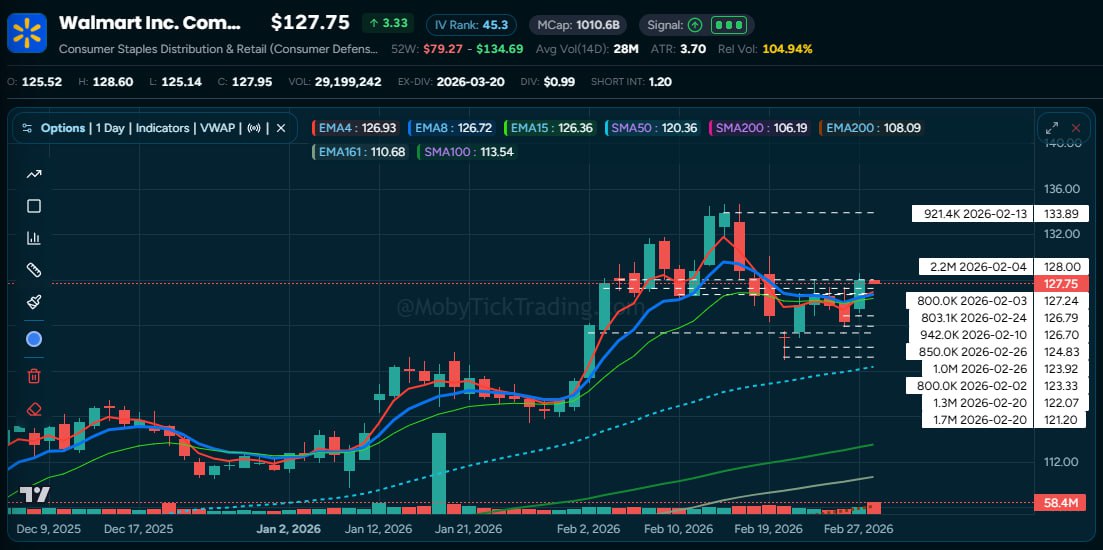Click the 1.0M 2026-02-26 level label
The height and width of the screenshot is (550, 1103).
tap(977, 369)
